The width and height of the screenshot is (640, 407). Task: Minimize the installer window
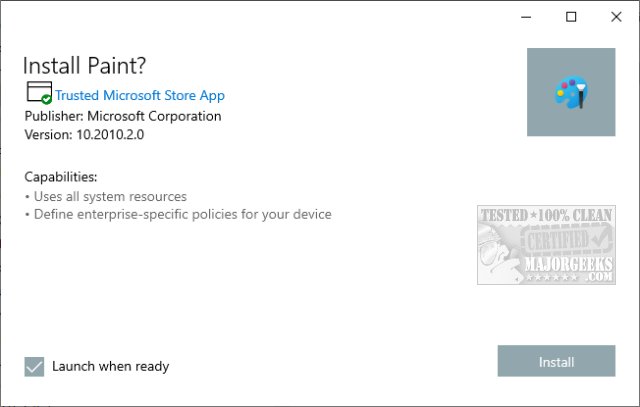(x=526, y=17)
